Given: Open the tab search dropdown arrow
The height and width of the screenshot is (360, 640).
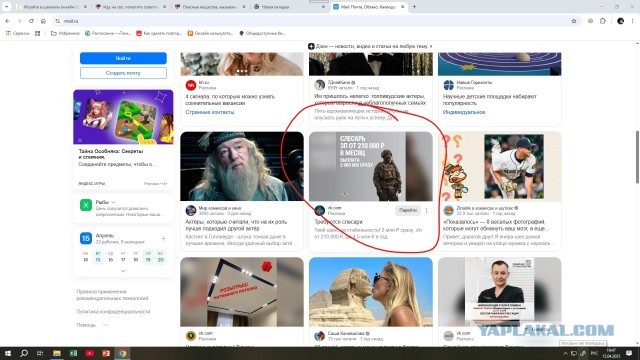Looking at the screenshot, I should coord(7,7).
